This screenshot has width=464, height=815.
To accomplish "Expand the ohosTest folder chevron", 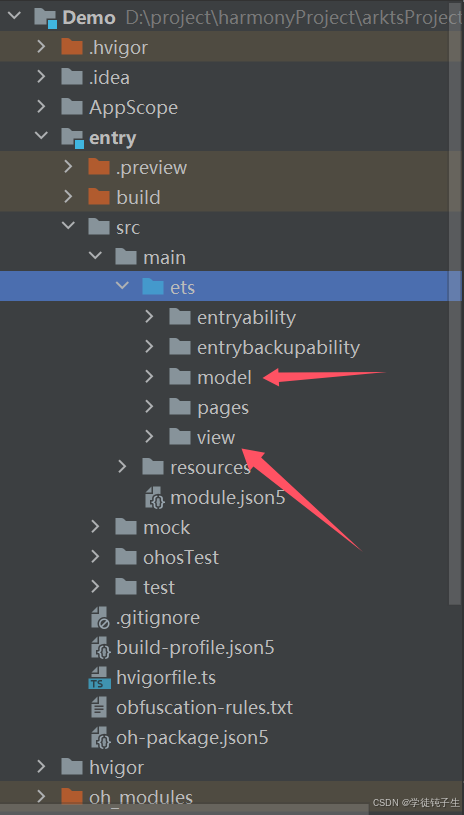I will pyautogui.click(x=95, y=557).
